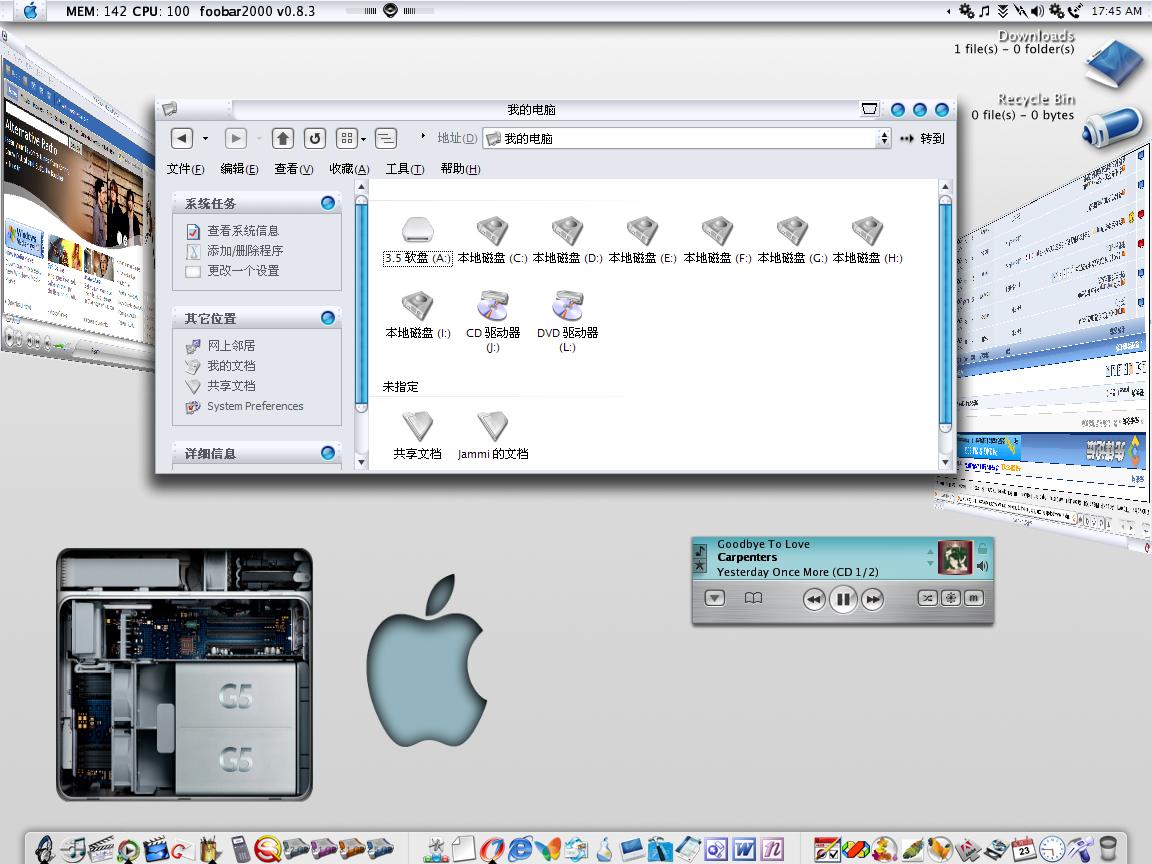Open the Recycle Bin desktop icon

tap(1112, 126)
